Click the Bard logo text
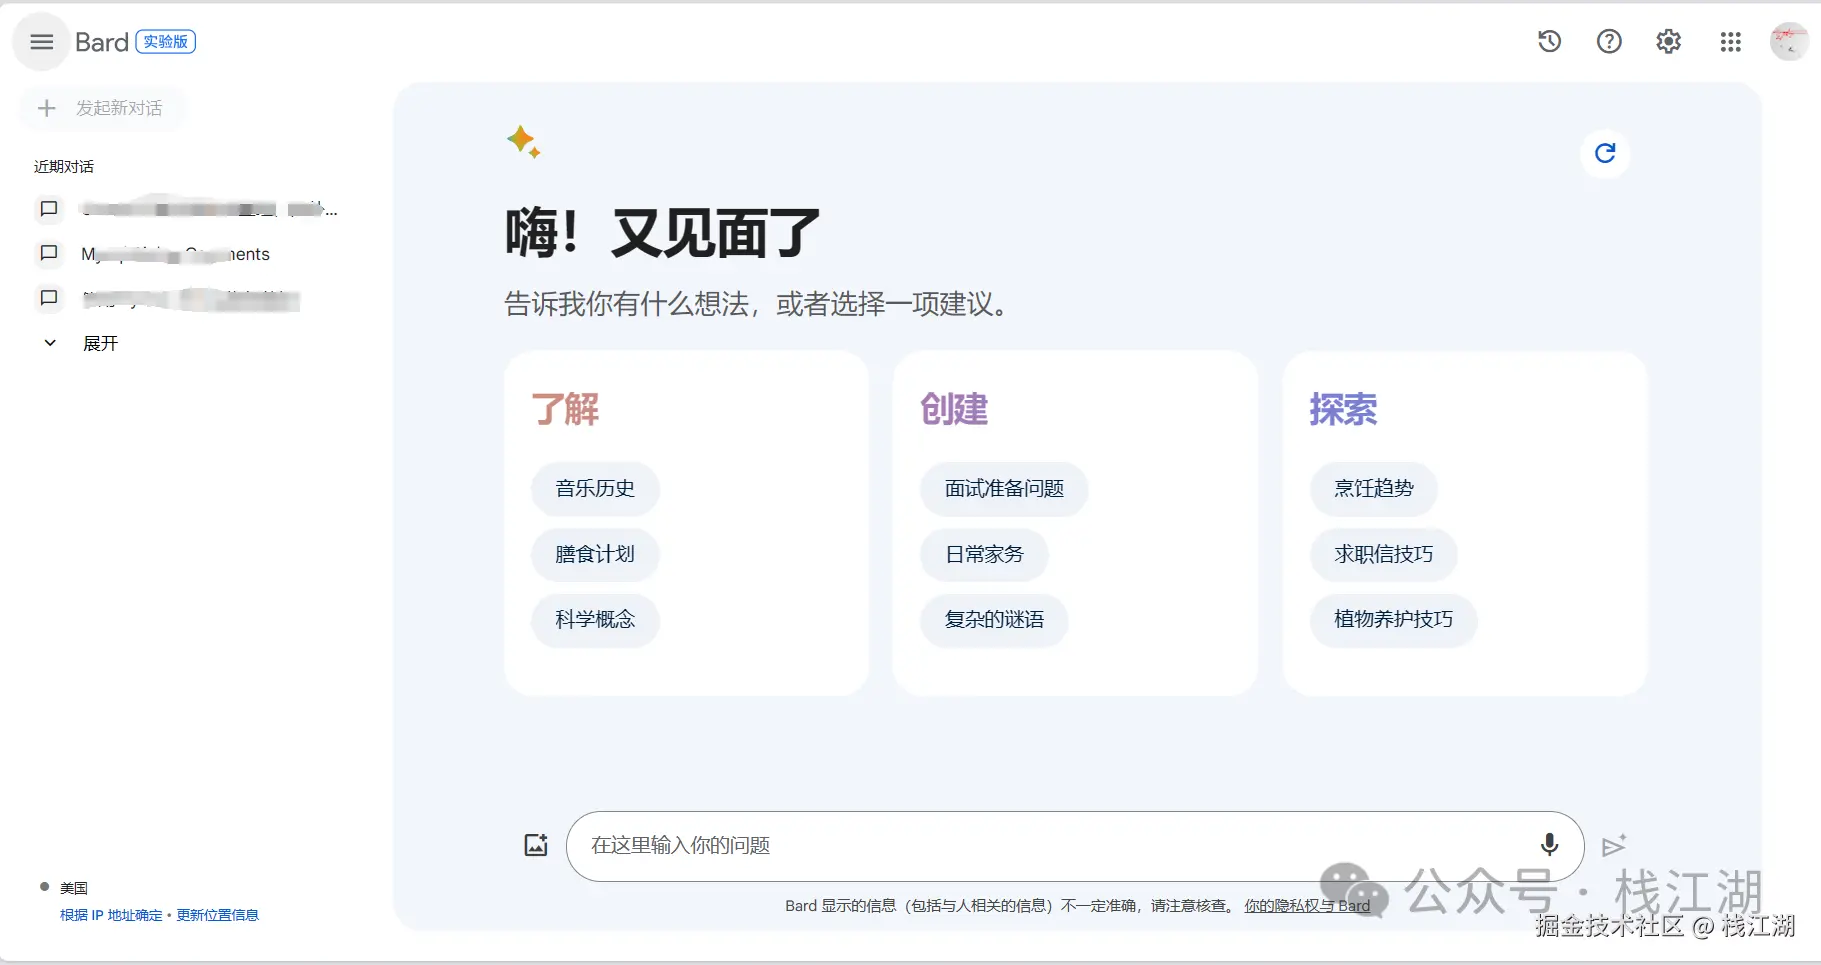Viewport: 1821px width, 965px height. (102, 42)
